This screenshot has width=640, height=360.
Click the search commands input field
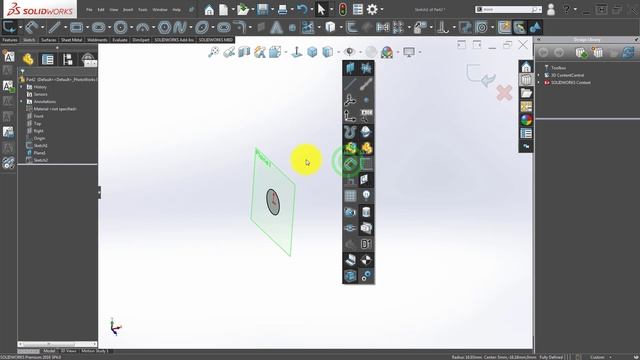pyautogui.click(x=507, y=9)
